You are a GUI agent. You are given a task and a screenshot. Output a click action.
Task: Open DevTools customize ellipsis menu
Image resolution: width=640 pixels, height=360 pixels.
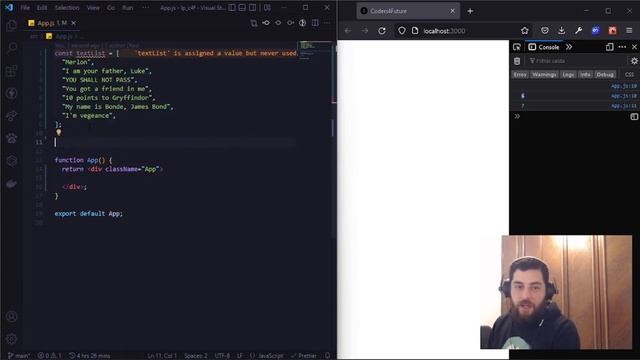coord(622,47)
